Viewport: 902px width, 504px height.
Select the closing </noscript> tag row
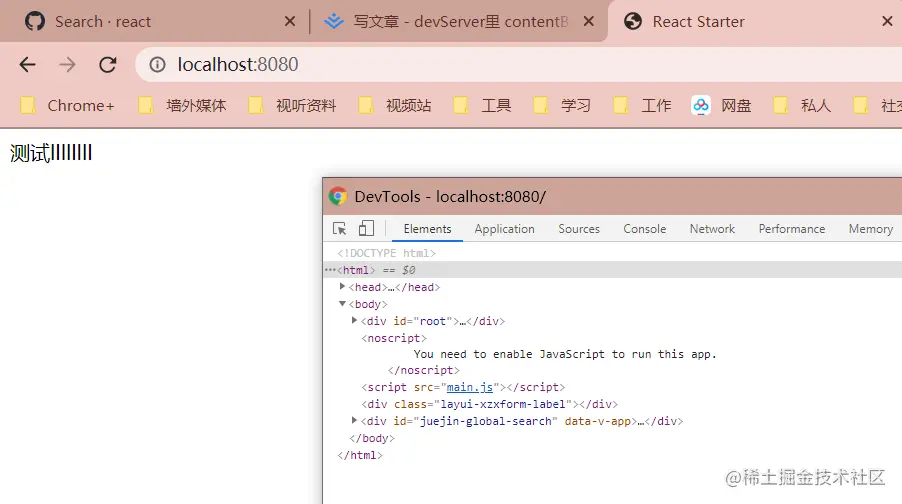pyautogui.click(x=424, y=371)
